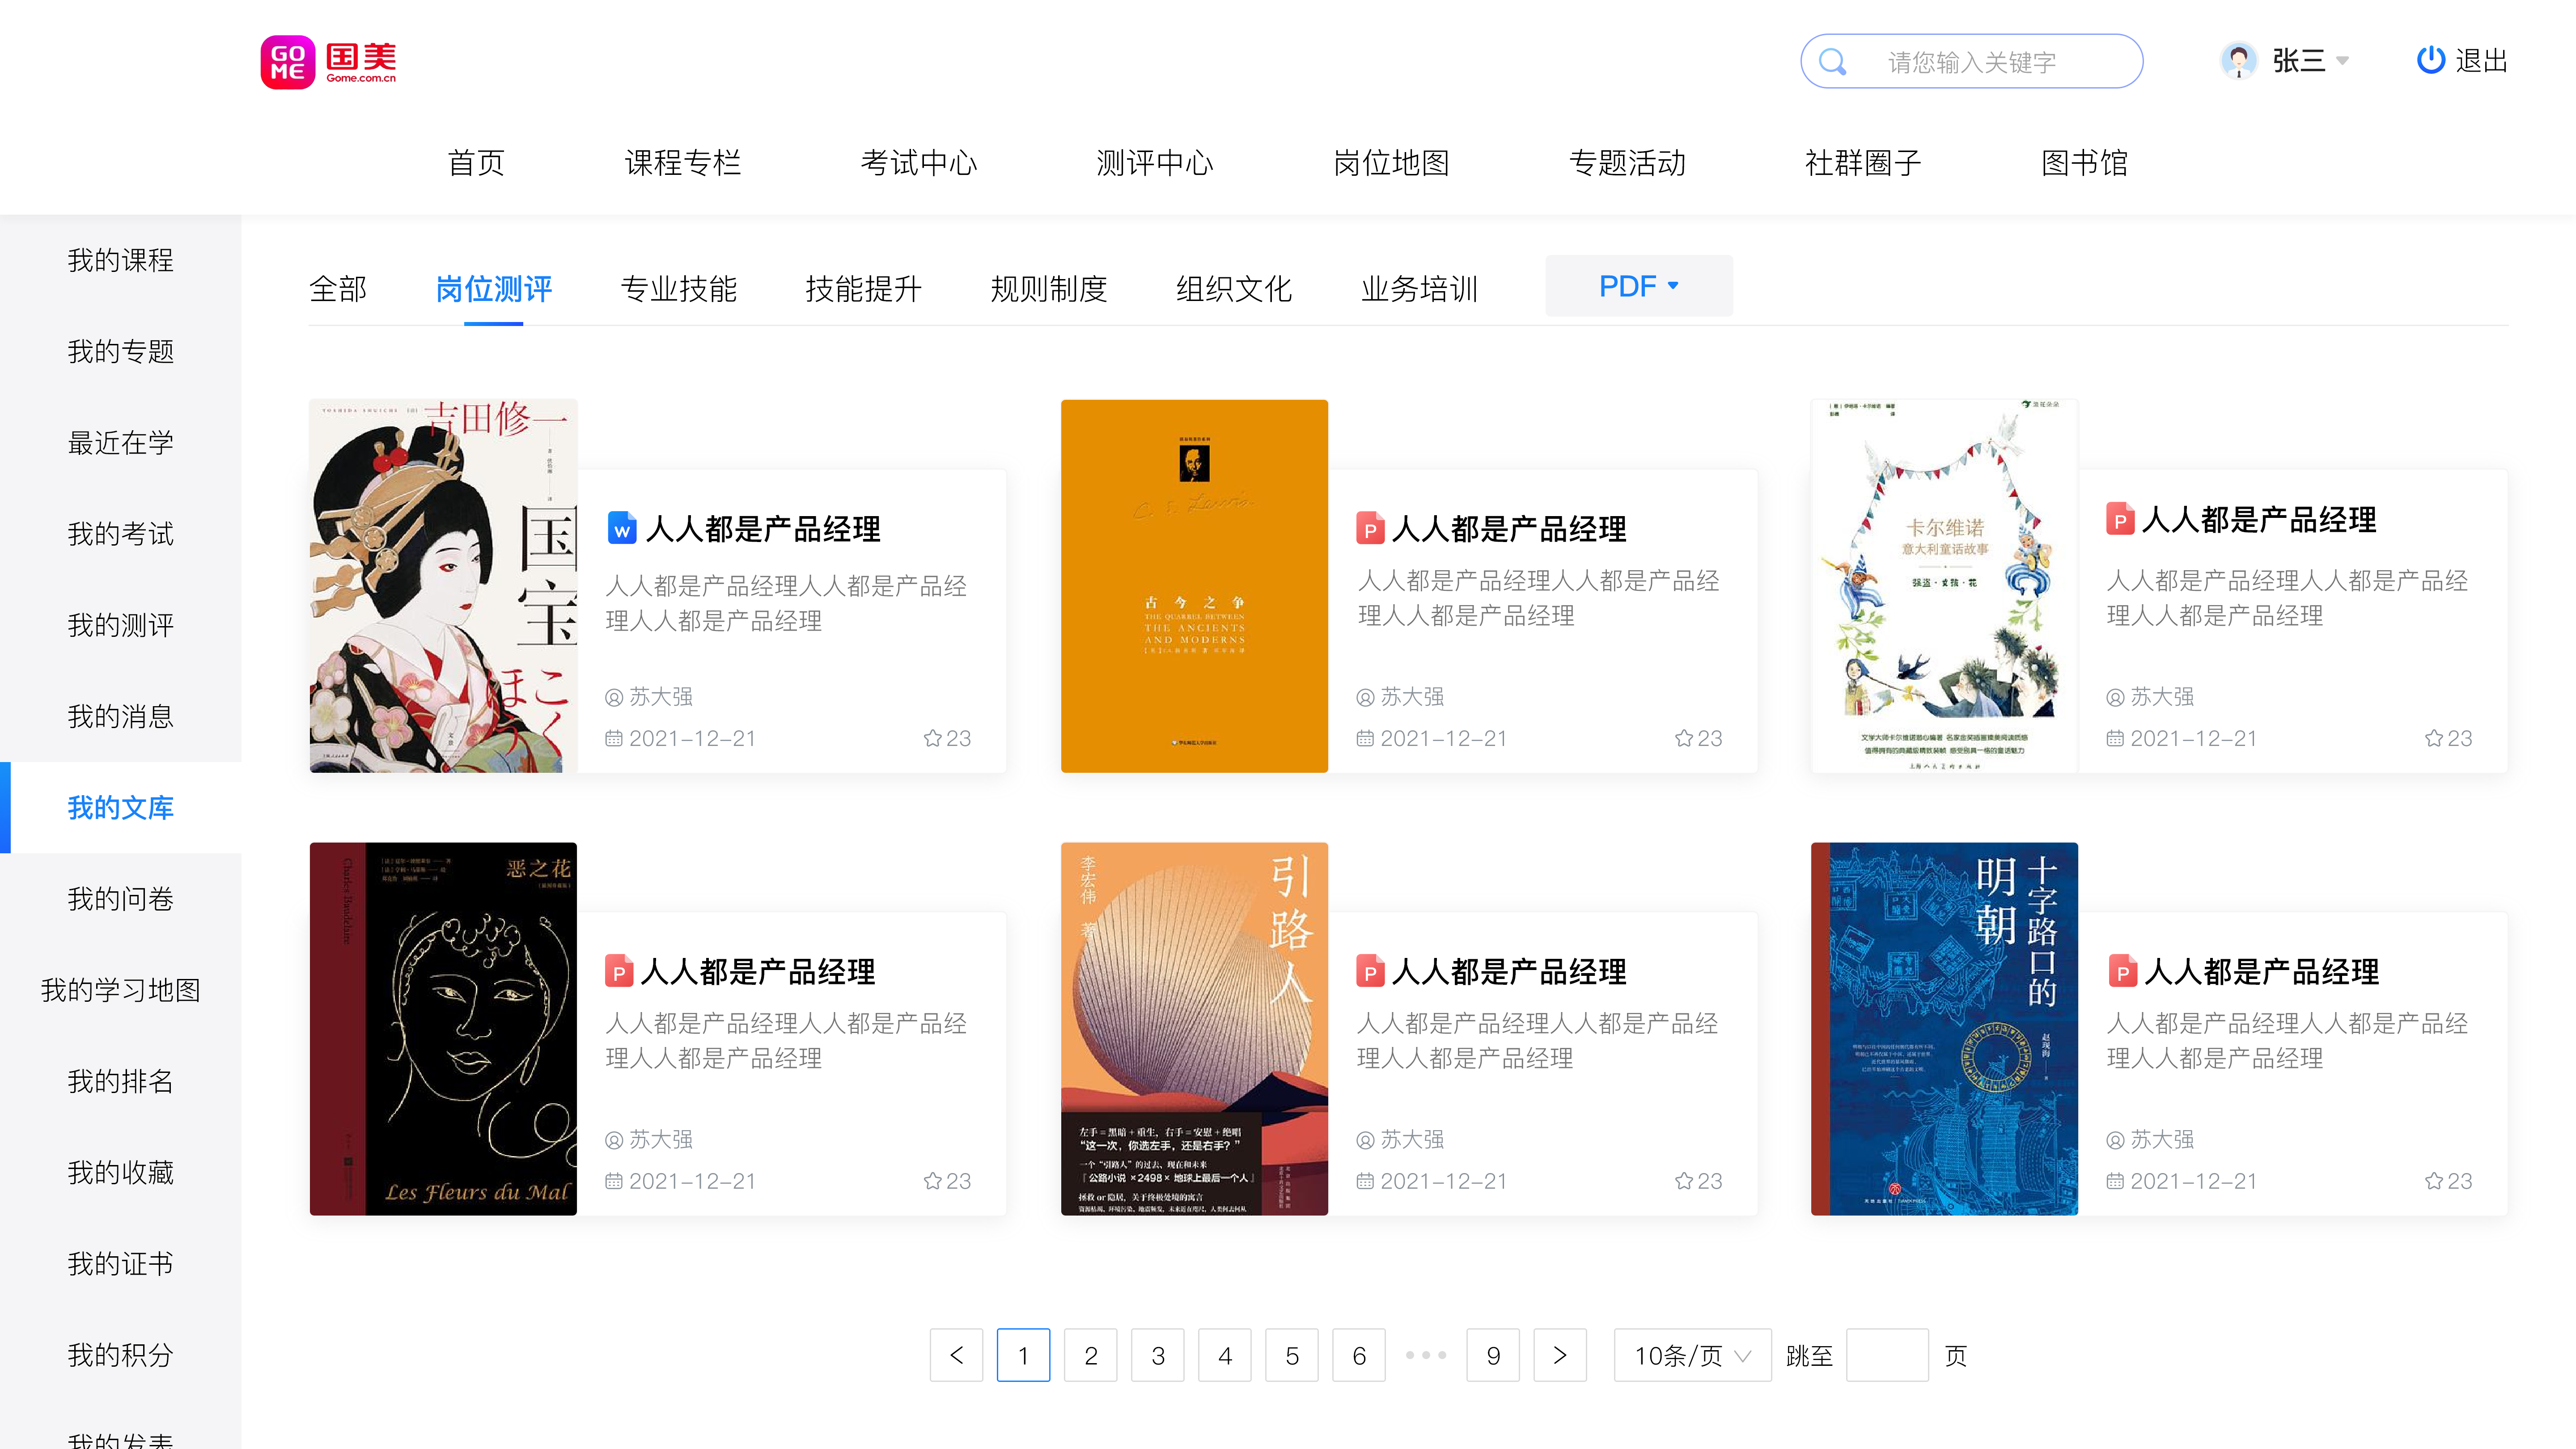2576x1449 pixels.
Task: Open the 卡尔维诺 fairy tale book cover
Action: click(1944, 586)
